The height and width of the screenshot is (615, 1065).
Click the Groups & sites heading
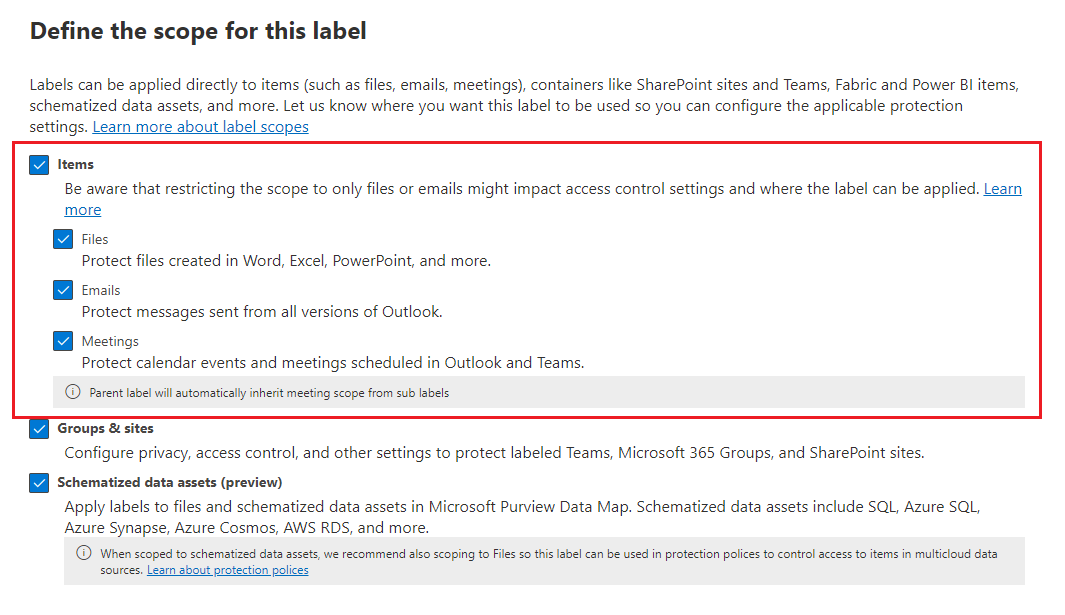click(108, 428)
